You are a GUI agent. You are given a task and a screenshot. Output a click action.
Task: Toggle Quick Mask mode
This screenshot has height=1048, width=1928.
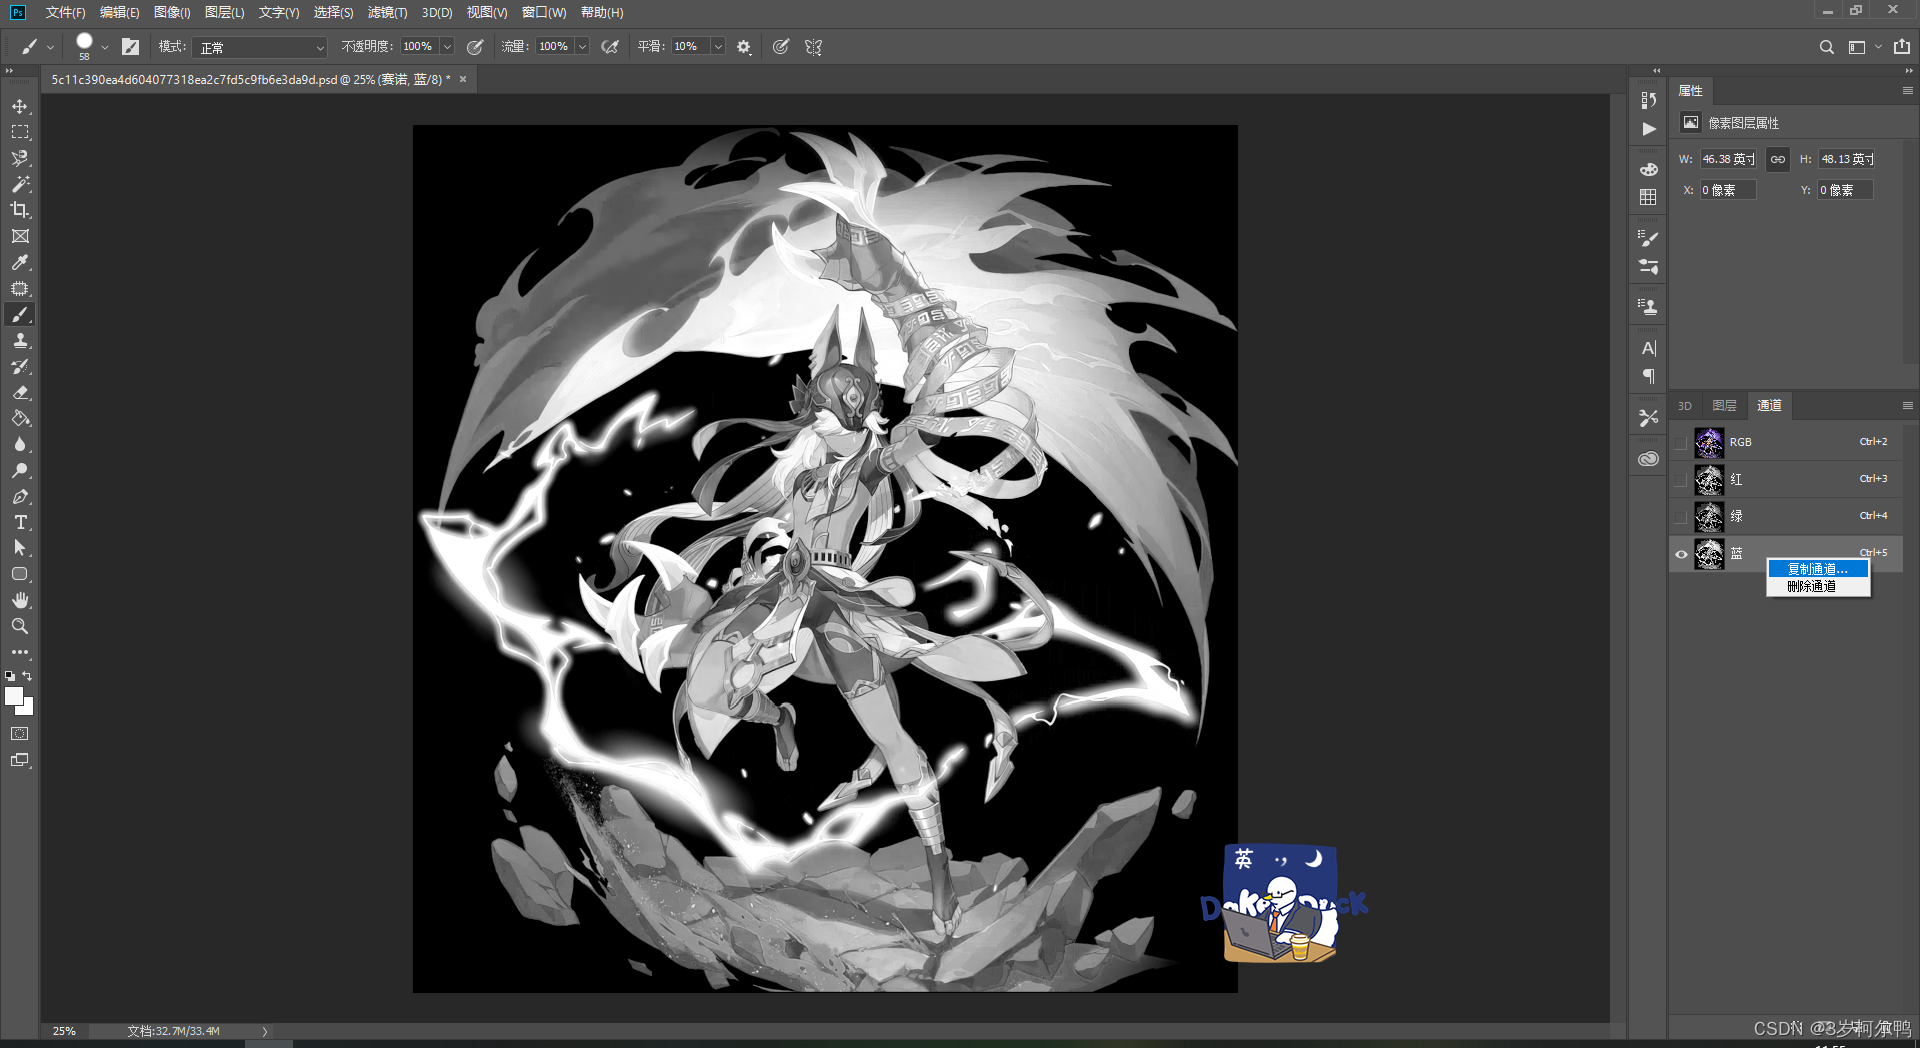pyautogui.click(x=20, y=734)
